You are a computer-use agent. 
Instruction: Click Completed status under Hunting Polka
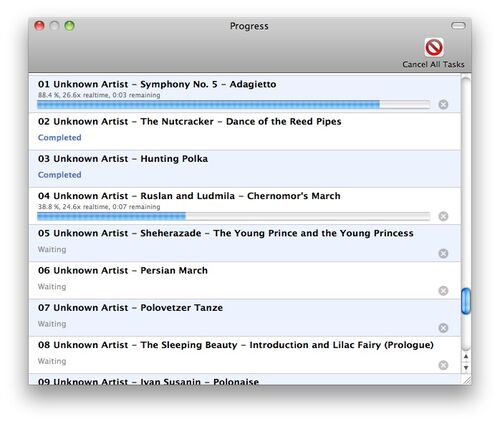click(60, 175)
